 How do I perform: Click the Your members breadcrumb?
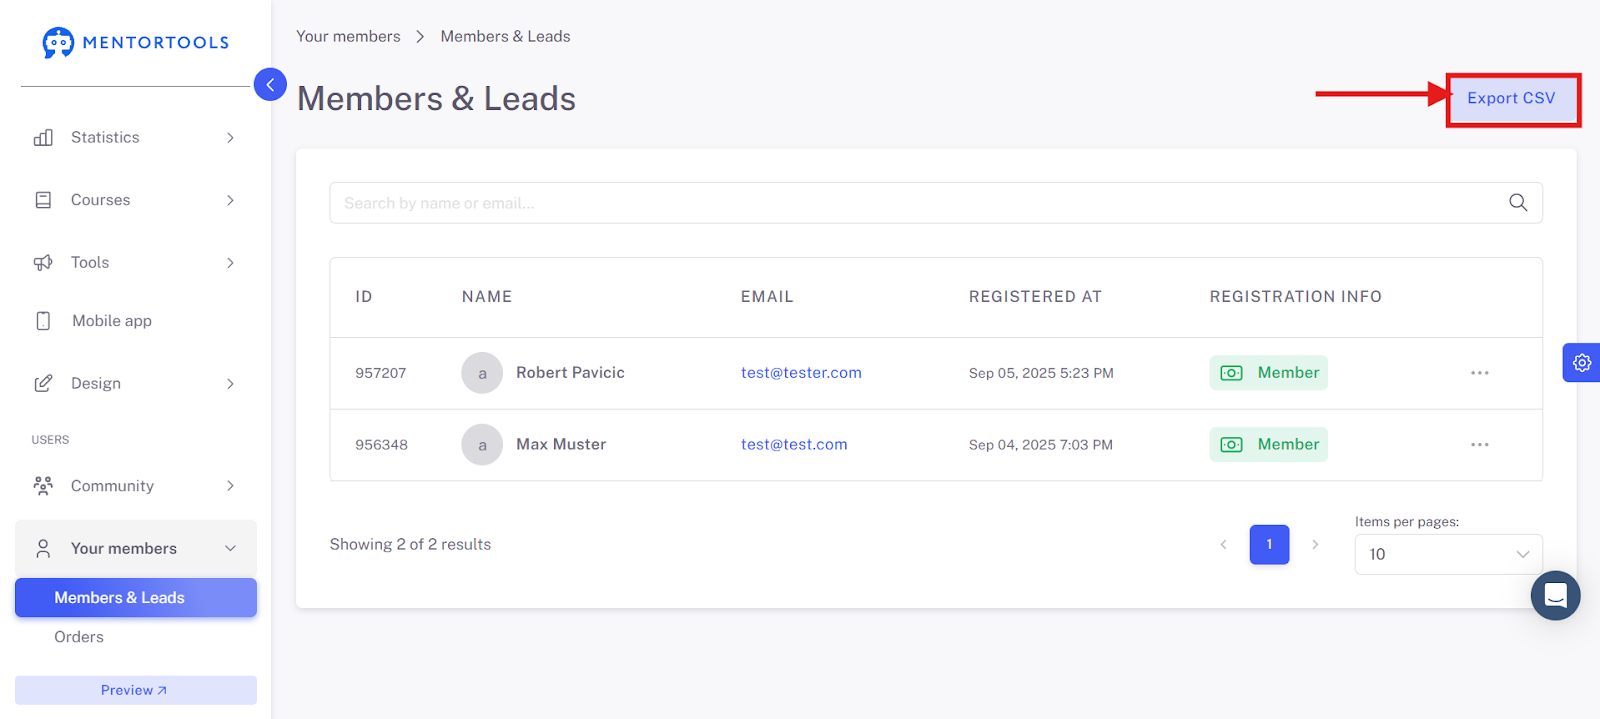348,36
